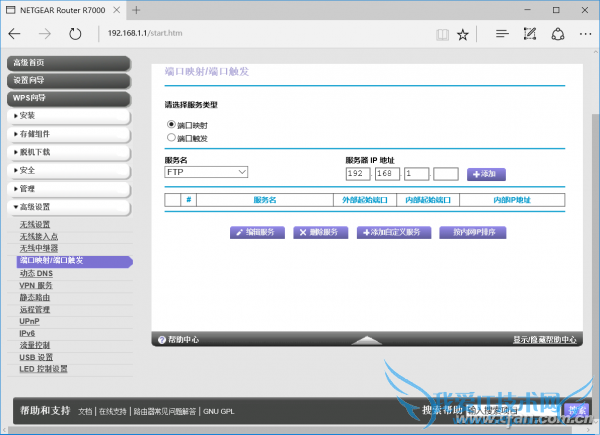600x435 pixels.
Task: Collapse the 高级设置 sidebar section
Action: pyautogui.click(x=69, y=207)
